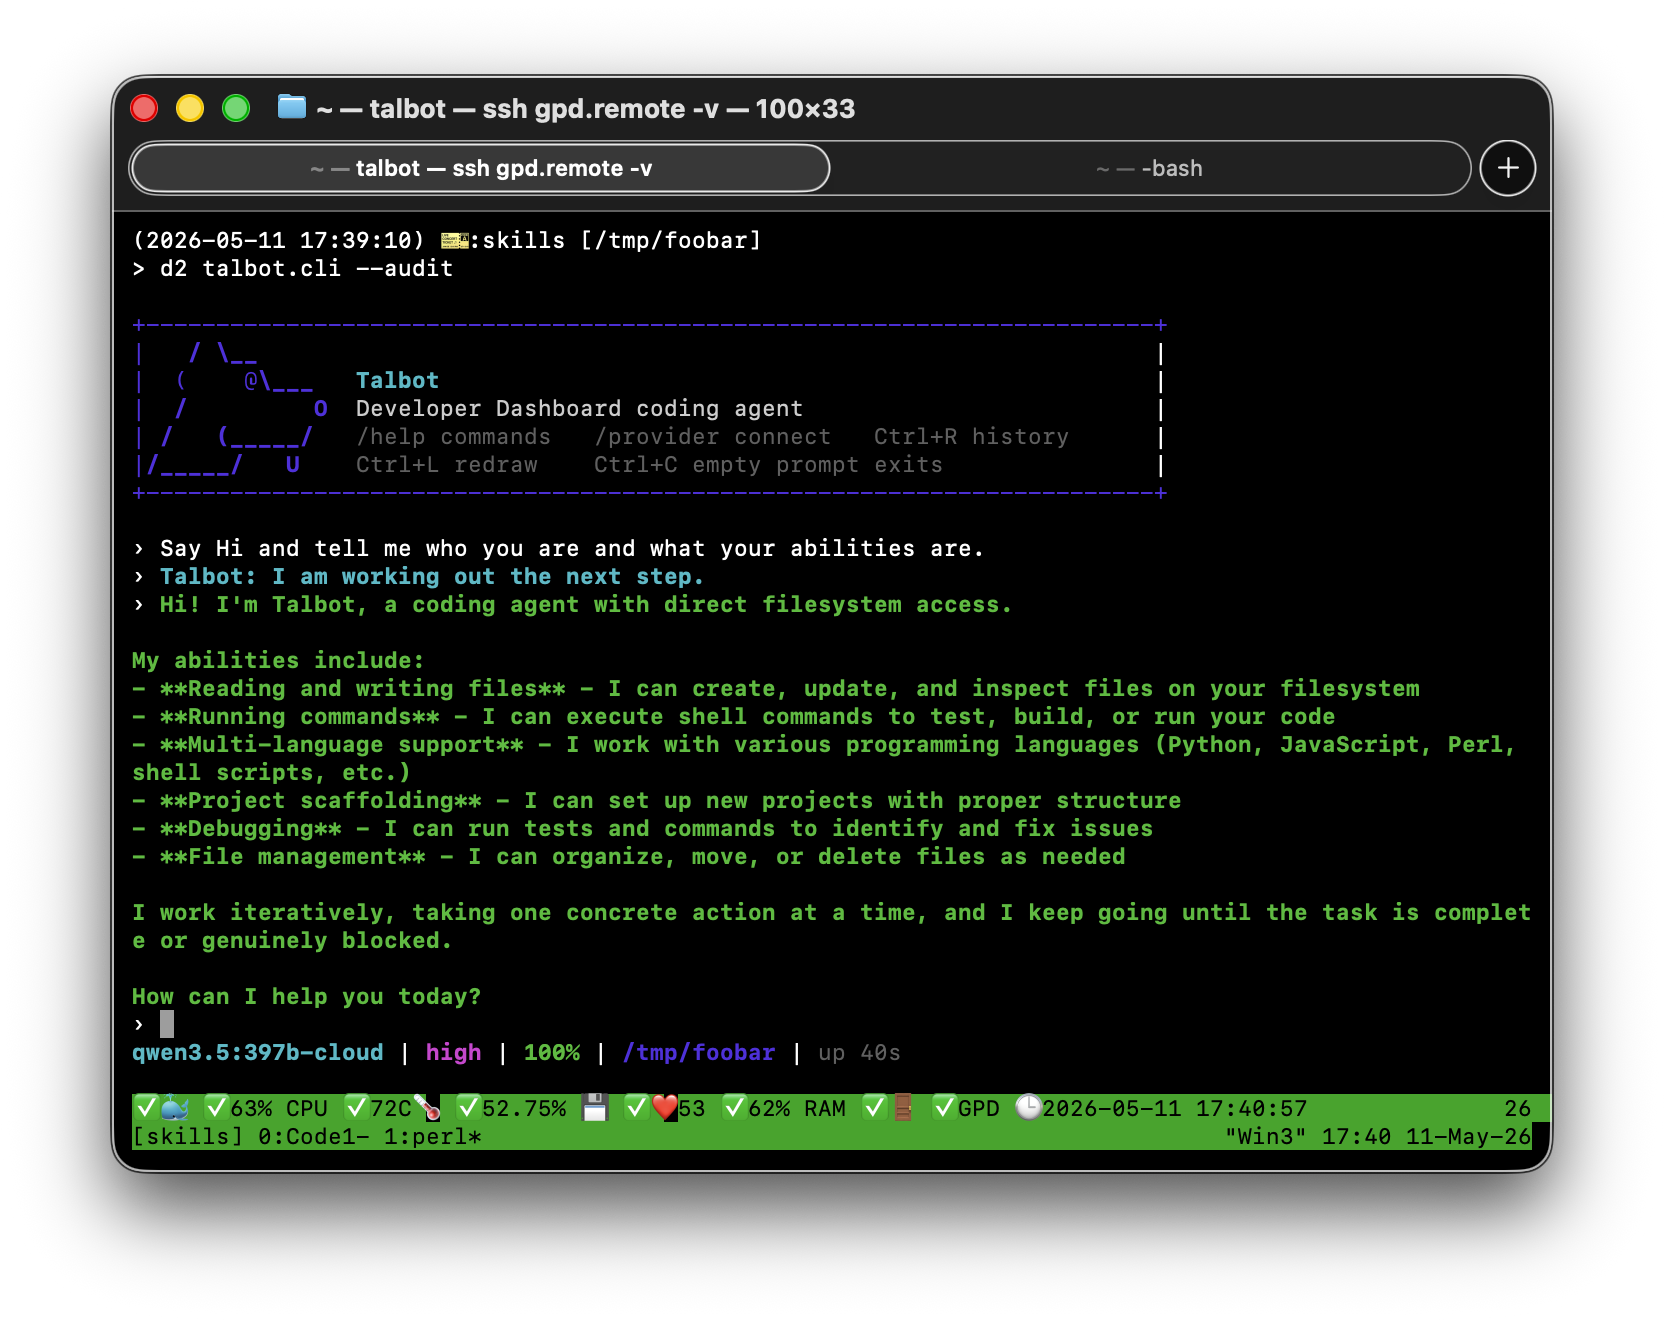Image resolution: width=1664 pixels, height=1320 pixels.
Task: Click the "Win3" hostname in tmux bar
Action: [x=1266, y=1137]
